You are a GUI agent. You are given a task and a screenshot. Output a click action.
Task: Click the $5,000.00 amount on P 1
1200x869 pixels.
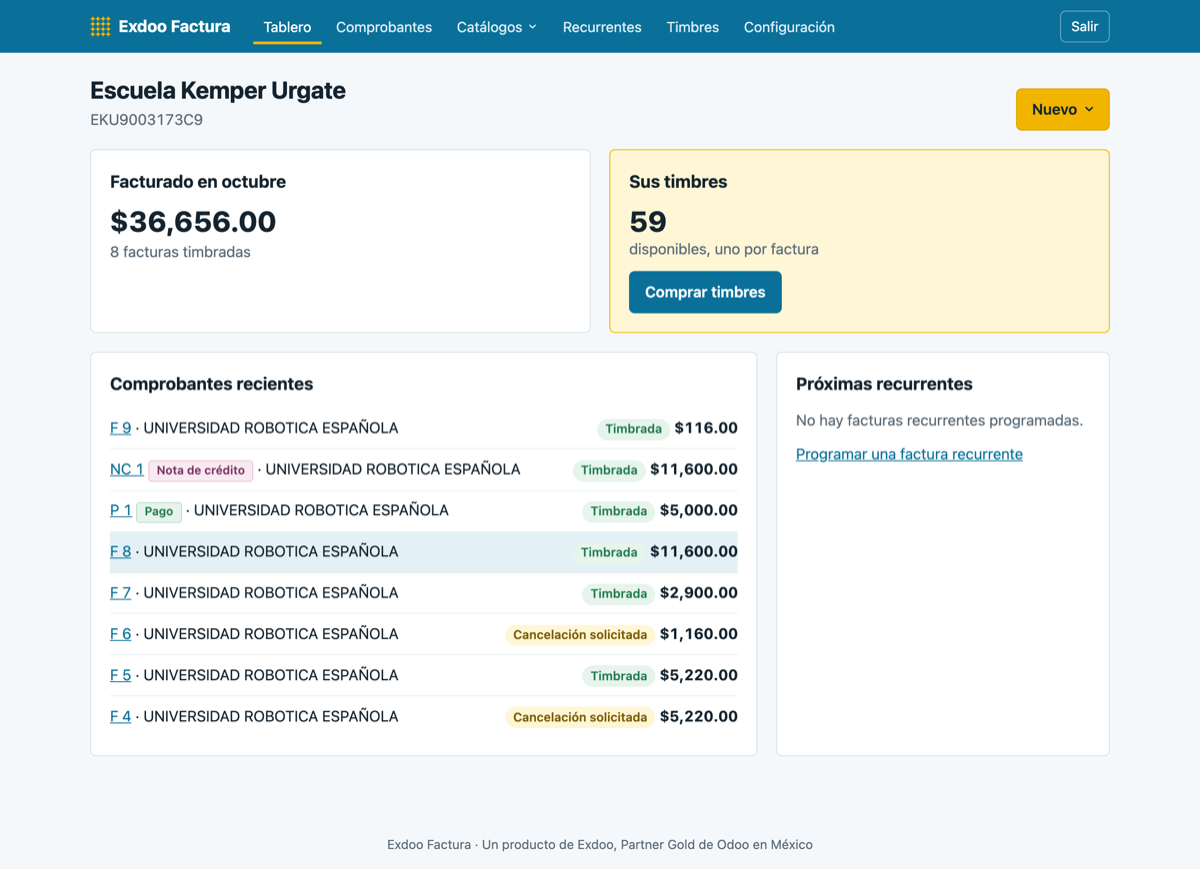click(x=699, y=510)
